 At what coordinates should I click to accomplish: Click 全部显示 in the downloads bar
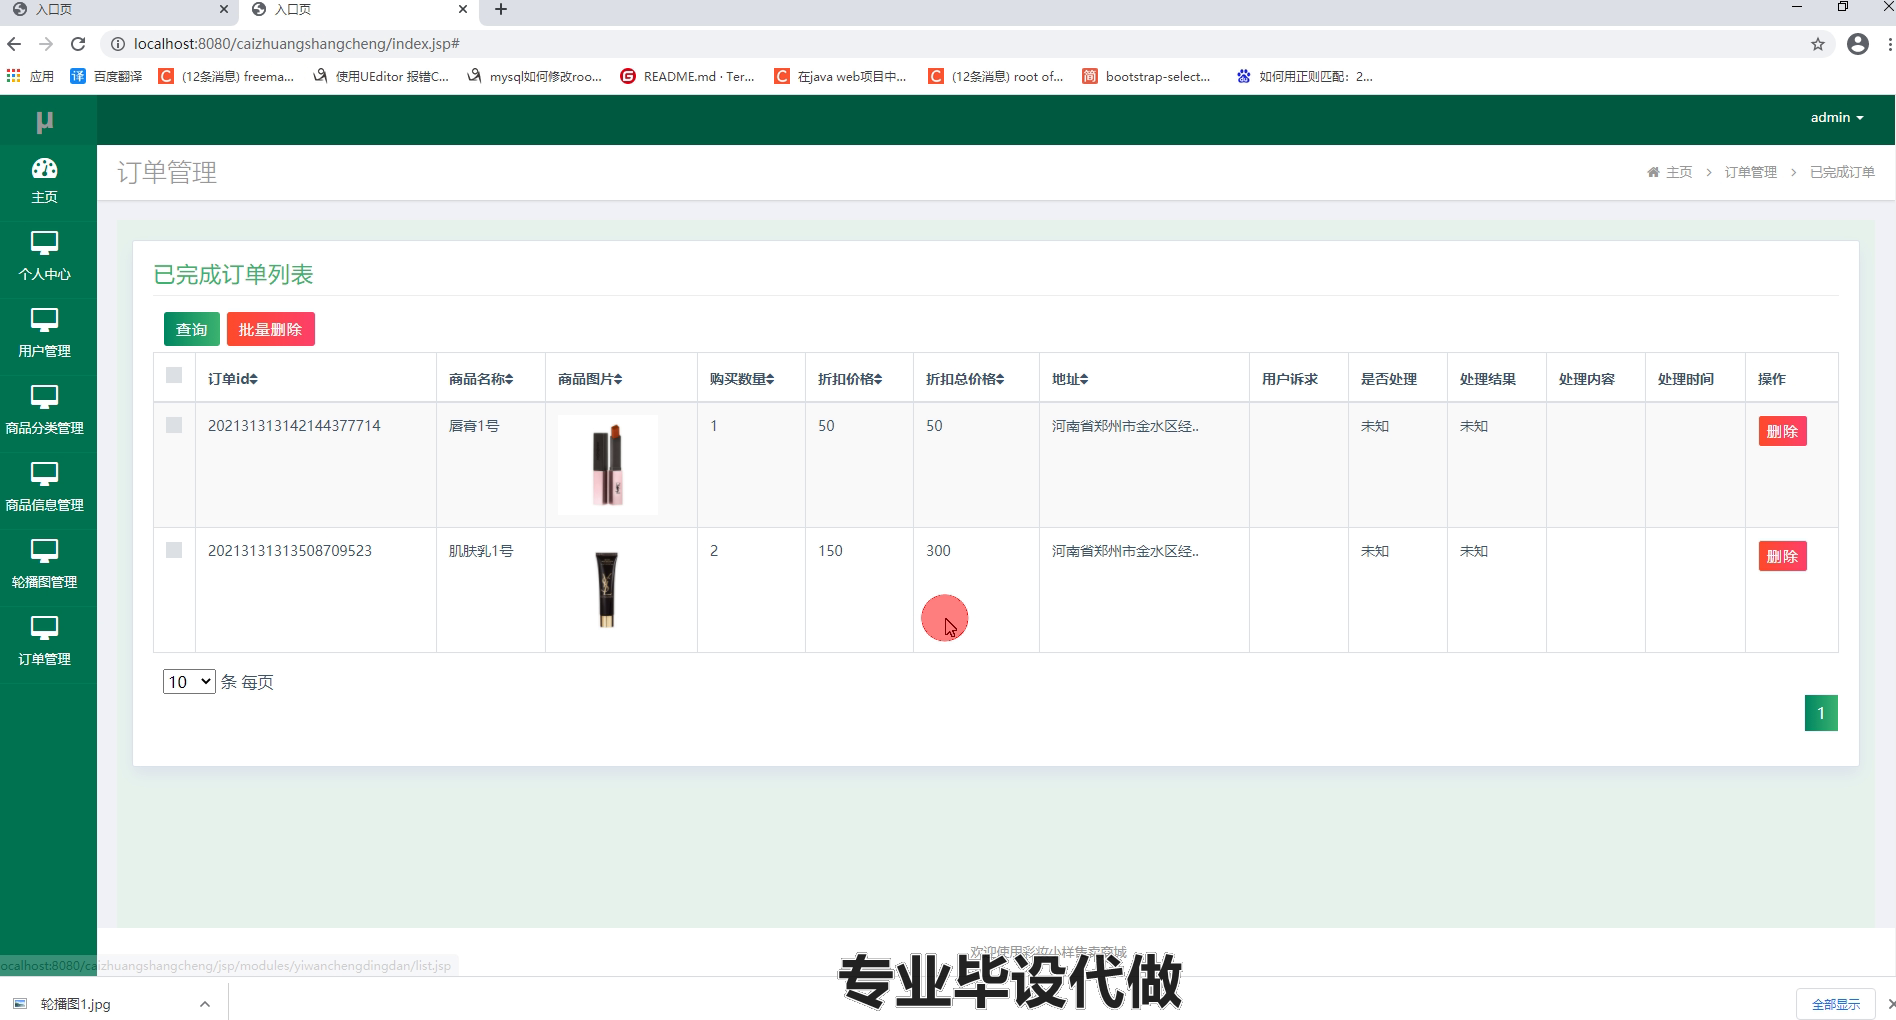click(1836, 1004)
